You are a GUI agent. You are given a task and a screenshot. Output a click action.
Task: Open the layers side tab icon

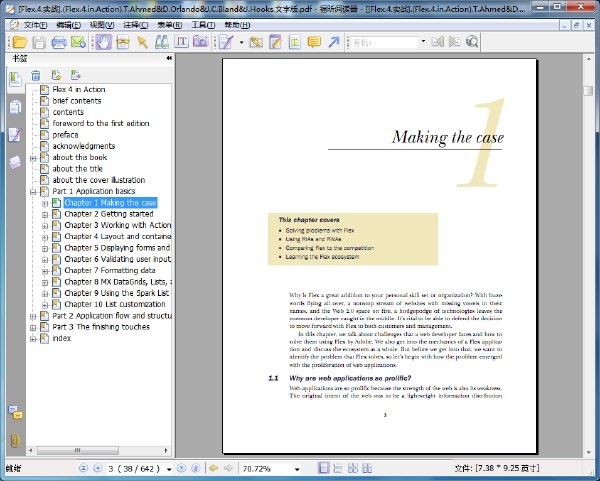pyautogui.click(x=15, y=162)
